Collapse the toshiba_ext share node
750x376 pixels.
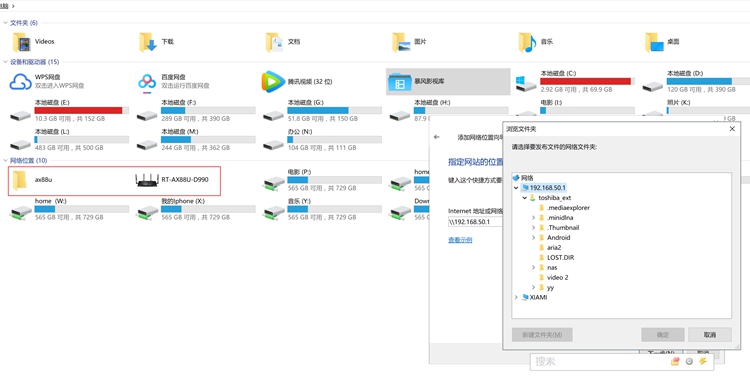pos(525,198)
